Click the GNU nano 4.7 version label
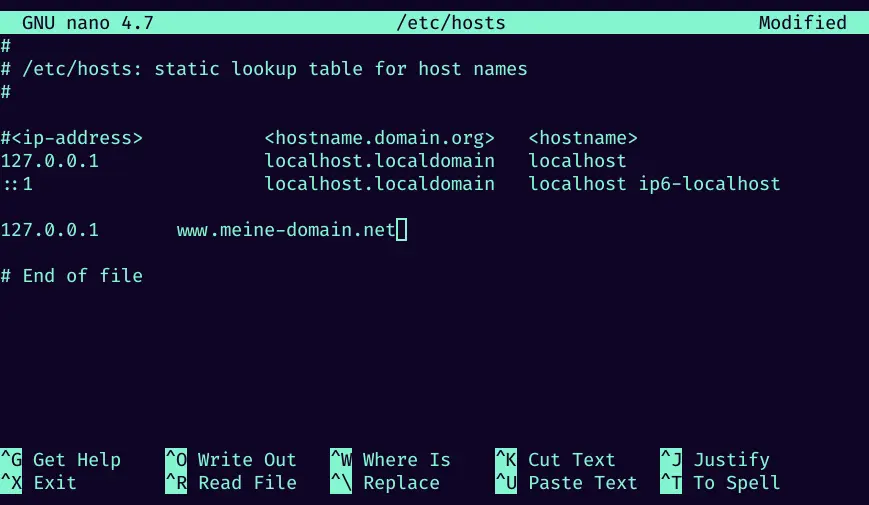Image resolution: width=869 pixels, height=505 pixels. point(88,23)
